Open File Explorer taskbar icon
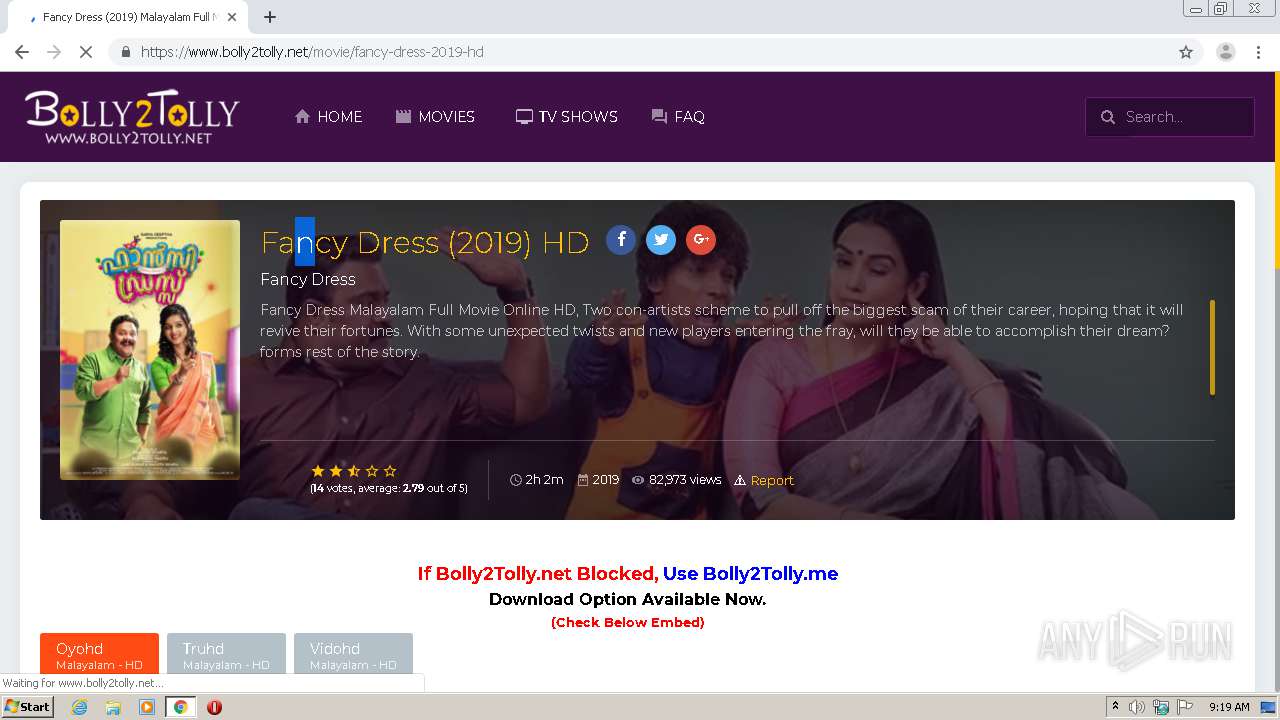1280x720 pixels. click(x=113, y=707)
